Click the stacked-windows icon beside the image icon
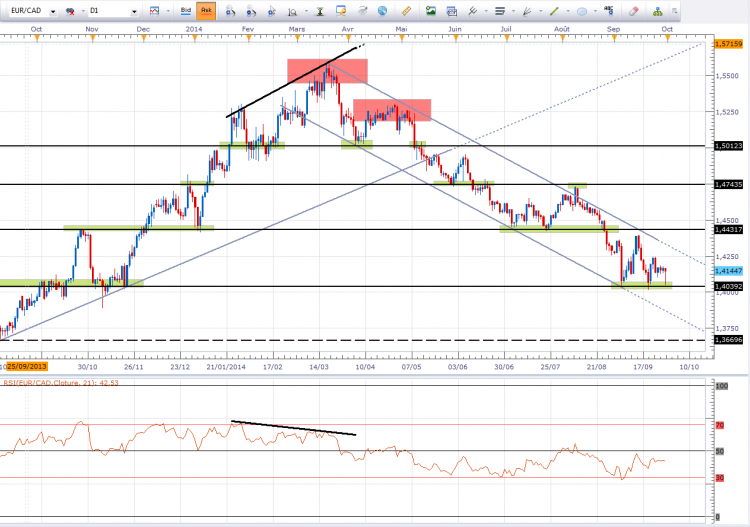The image size is (750, 527). click(x=451, y=10)
